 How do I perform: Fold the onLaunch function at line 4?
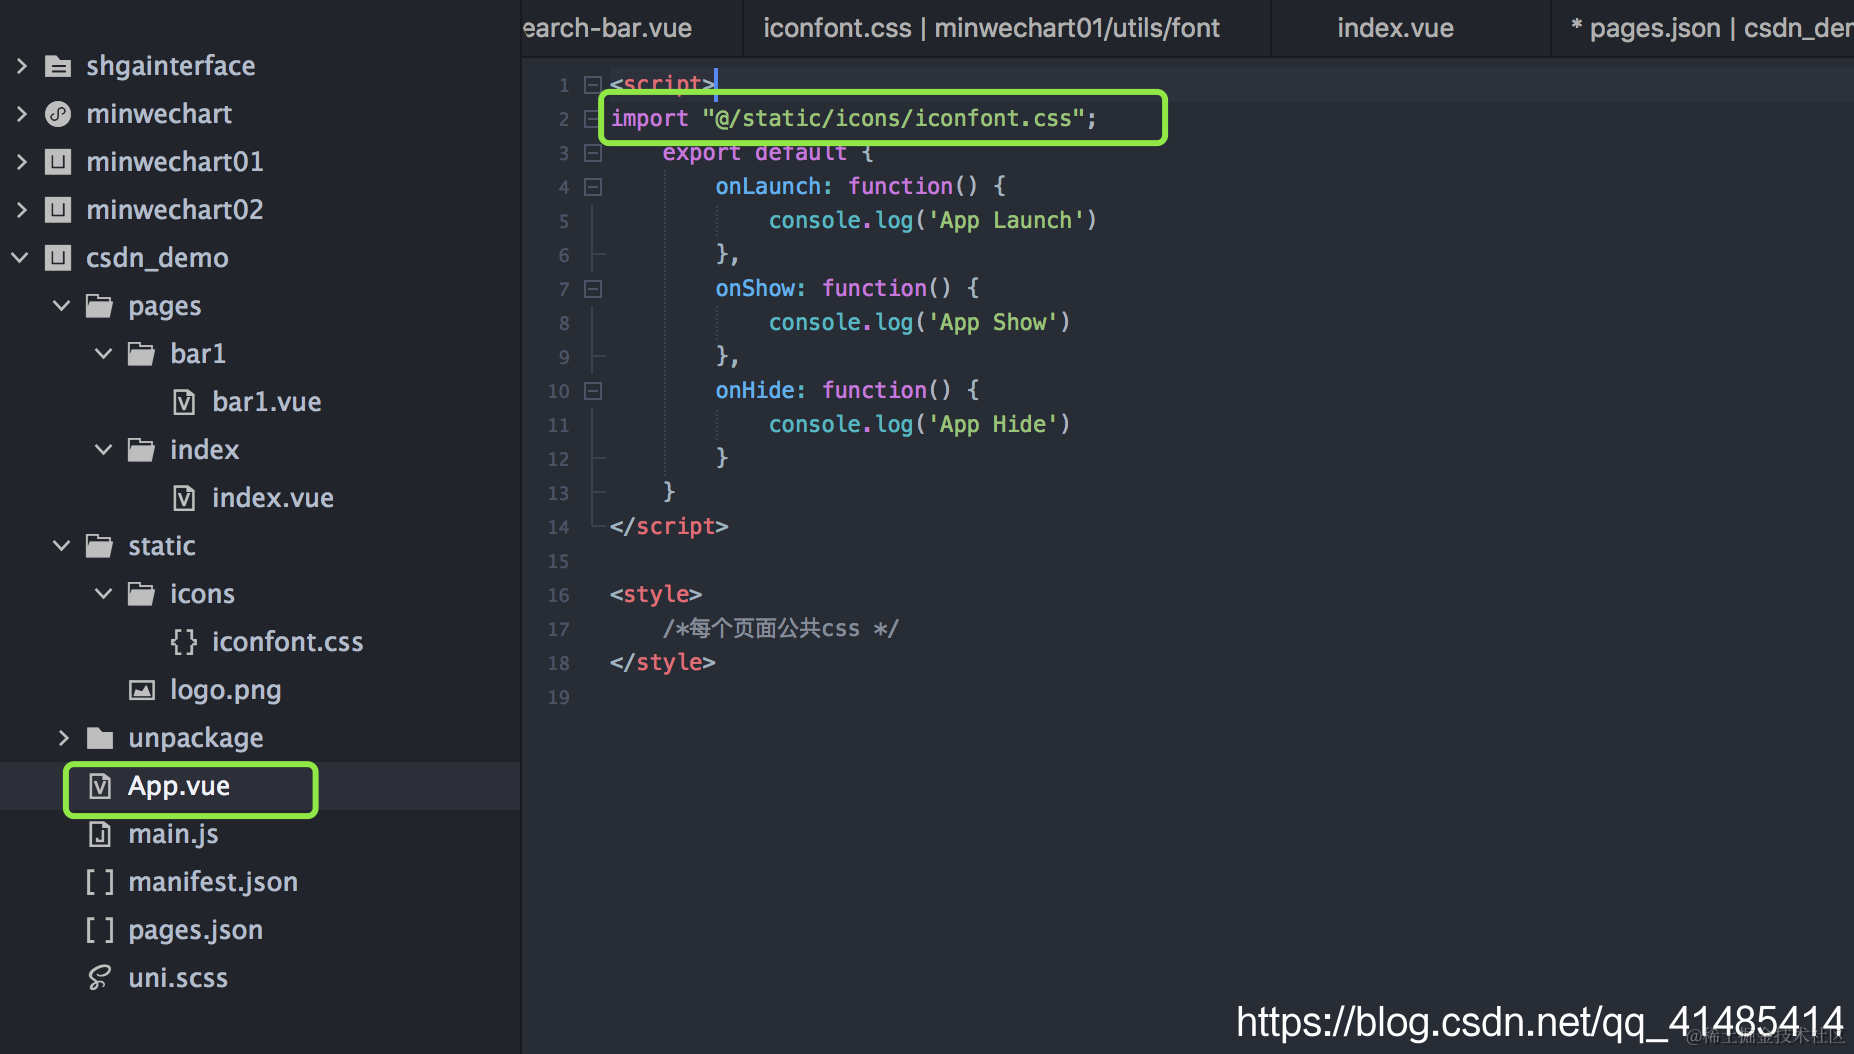tap(592, 187)
